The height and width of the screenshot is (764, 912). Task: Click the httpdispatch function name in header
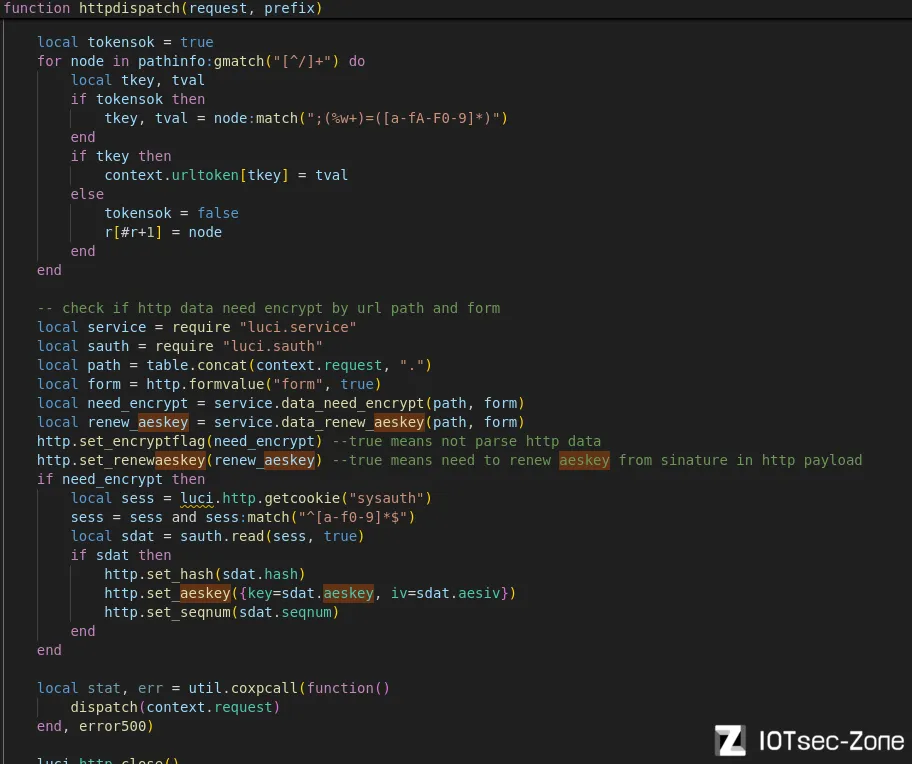click(129, 8)
